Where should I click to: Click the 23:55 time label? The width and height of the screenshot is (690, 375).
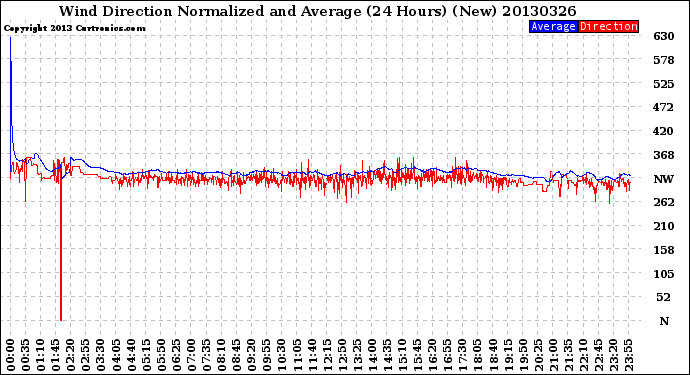pyautogui.click(x=628, y=355)
